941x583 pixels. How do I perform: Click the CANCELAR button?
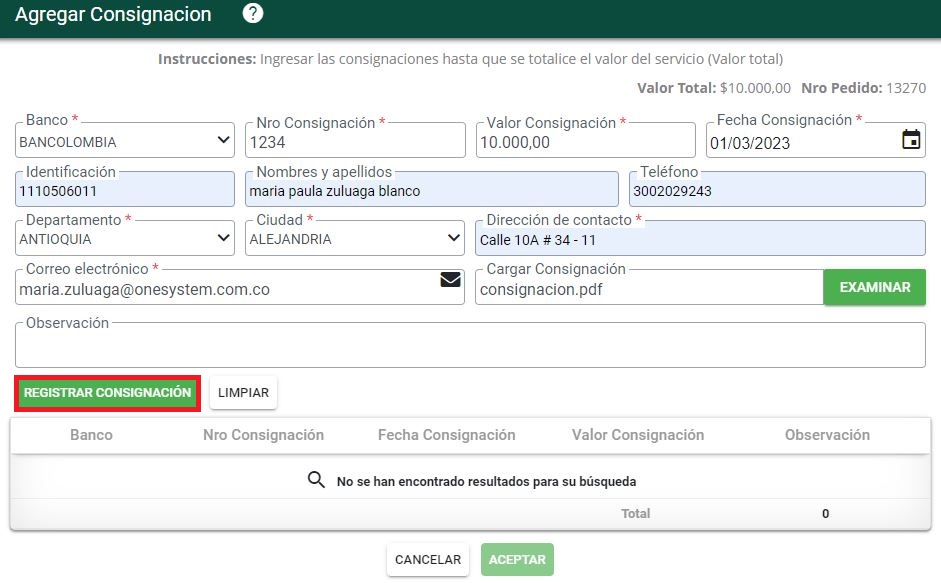pyautogui.click(x=428, y=560)
